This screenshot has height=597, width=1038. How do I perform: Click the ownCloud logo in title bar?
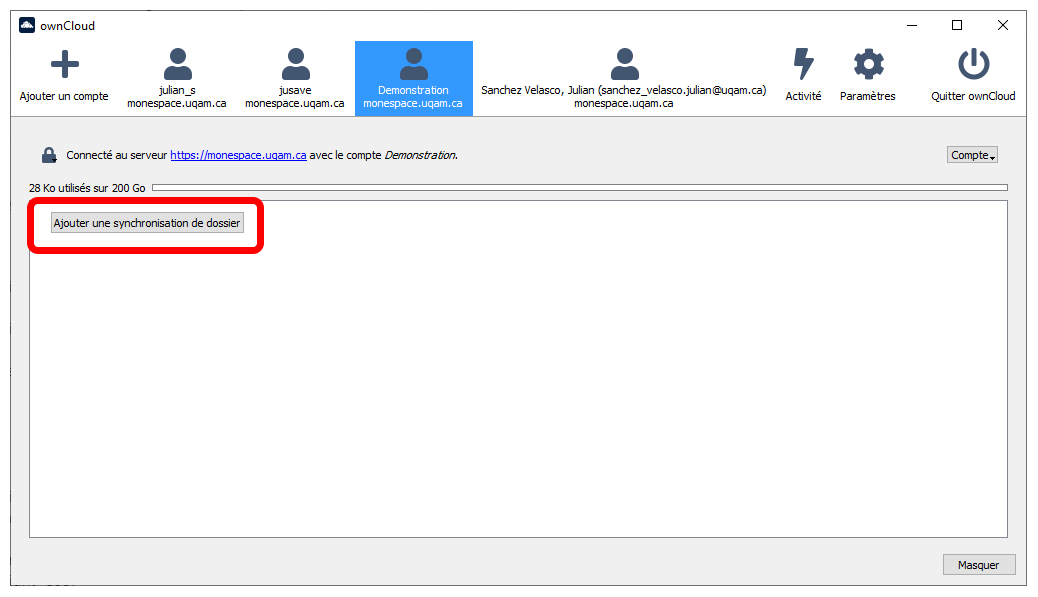click(x=26, y=25)
